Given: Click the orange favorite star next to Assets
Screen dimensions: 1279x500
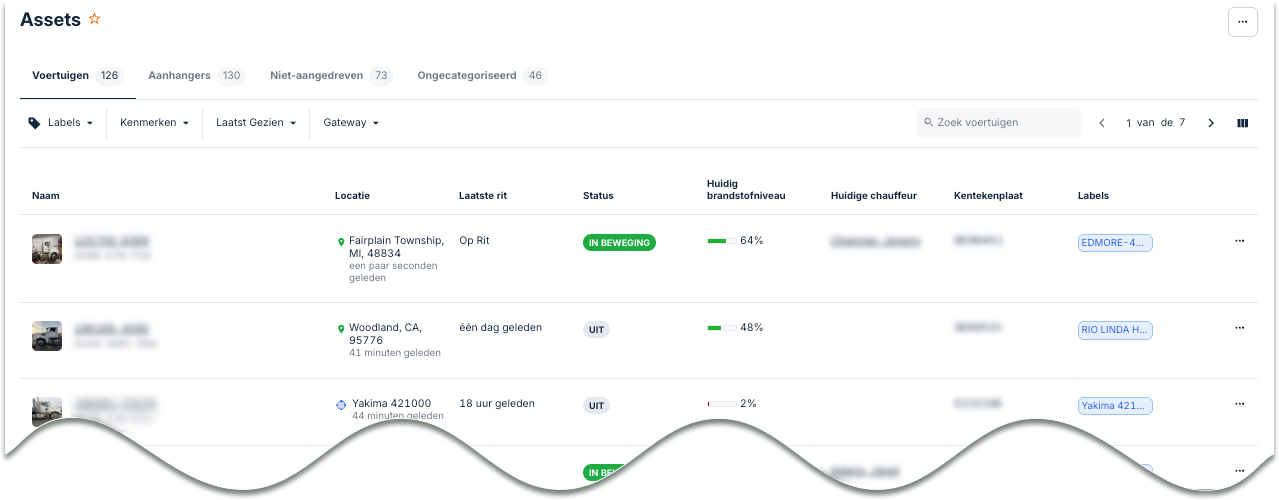Looking at the screenshot, I should 95,19.
